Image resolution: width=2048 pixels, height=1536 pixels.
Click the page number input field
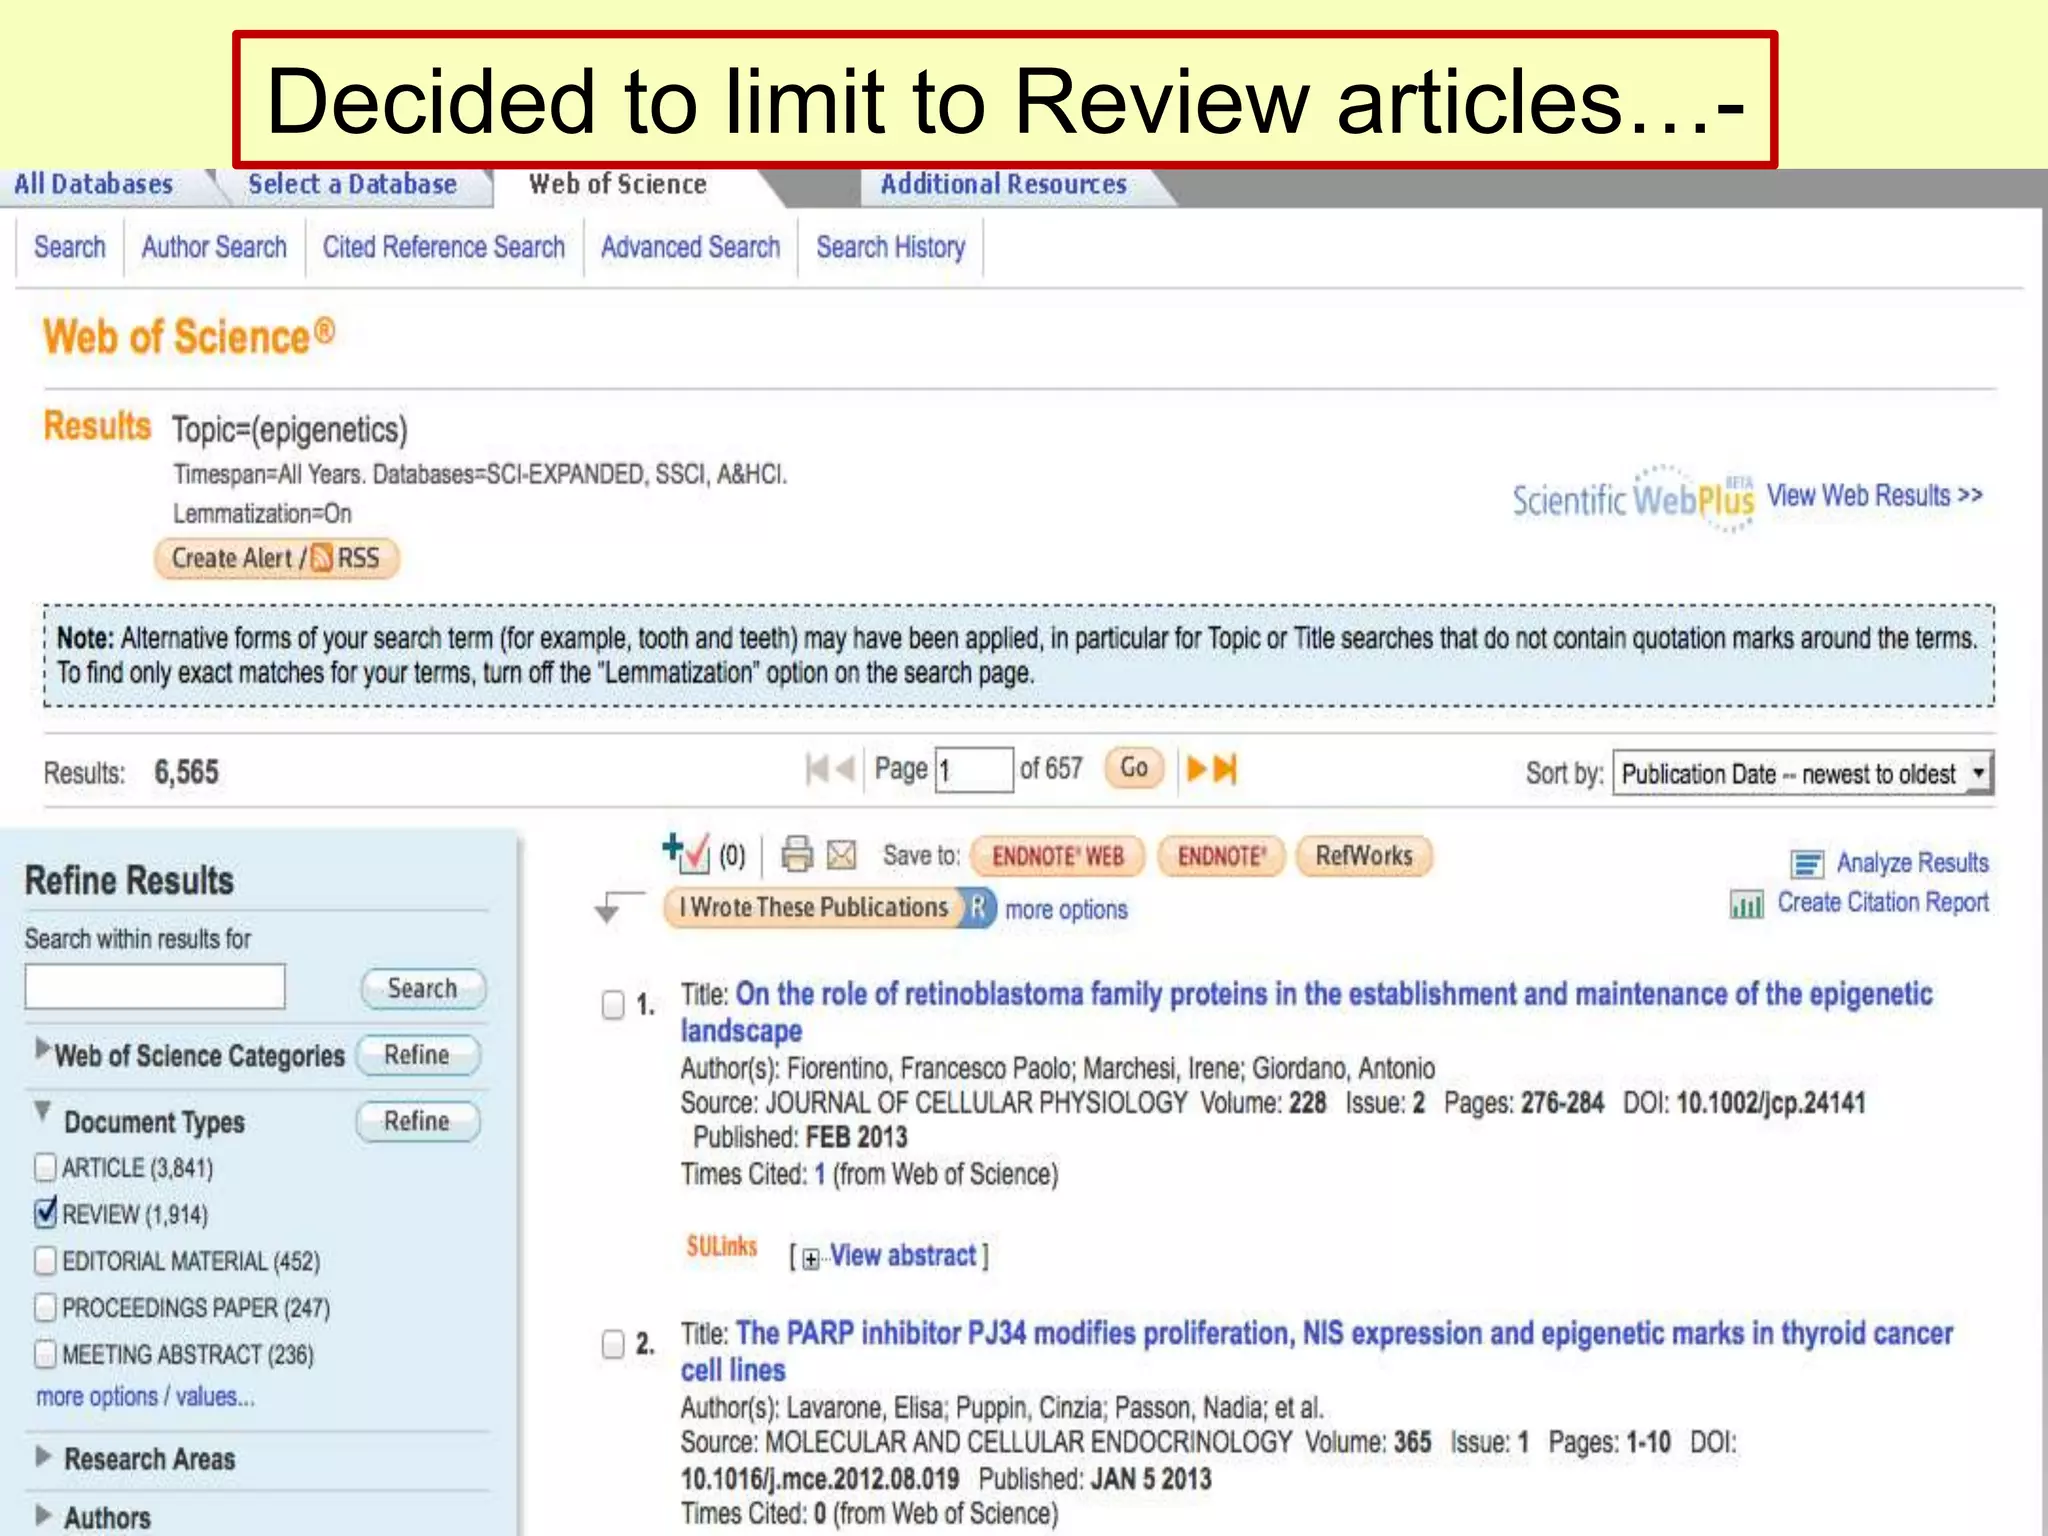(974, 770)
